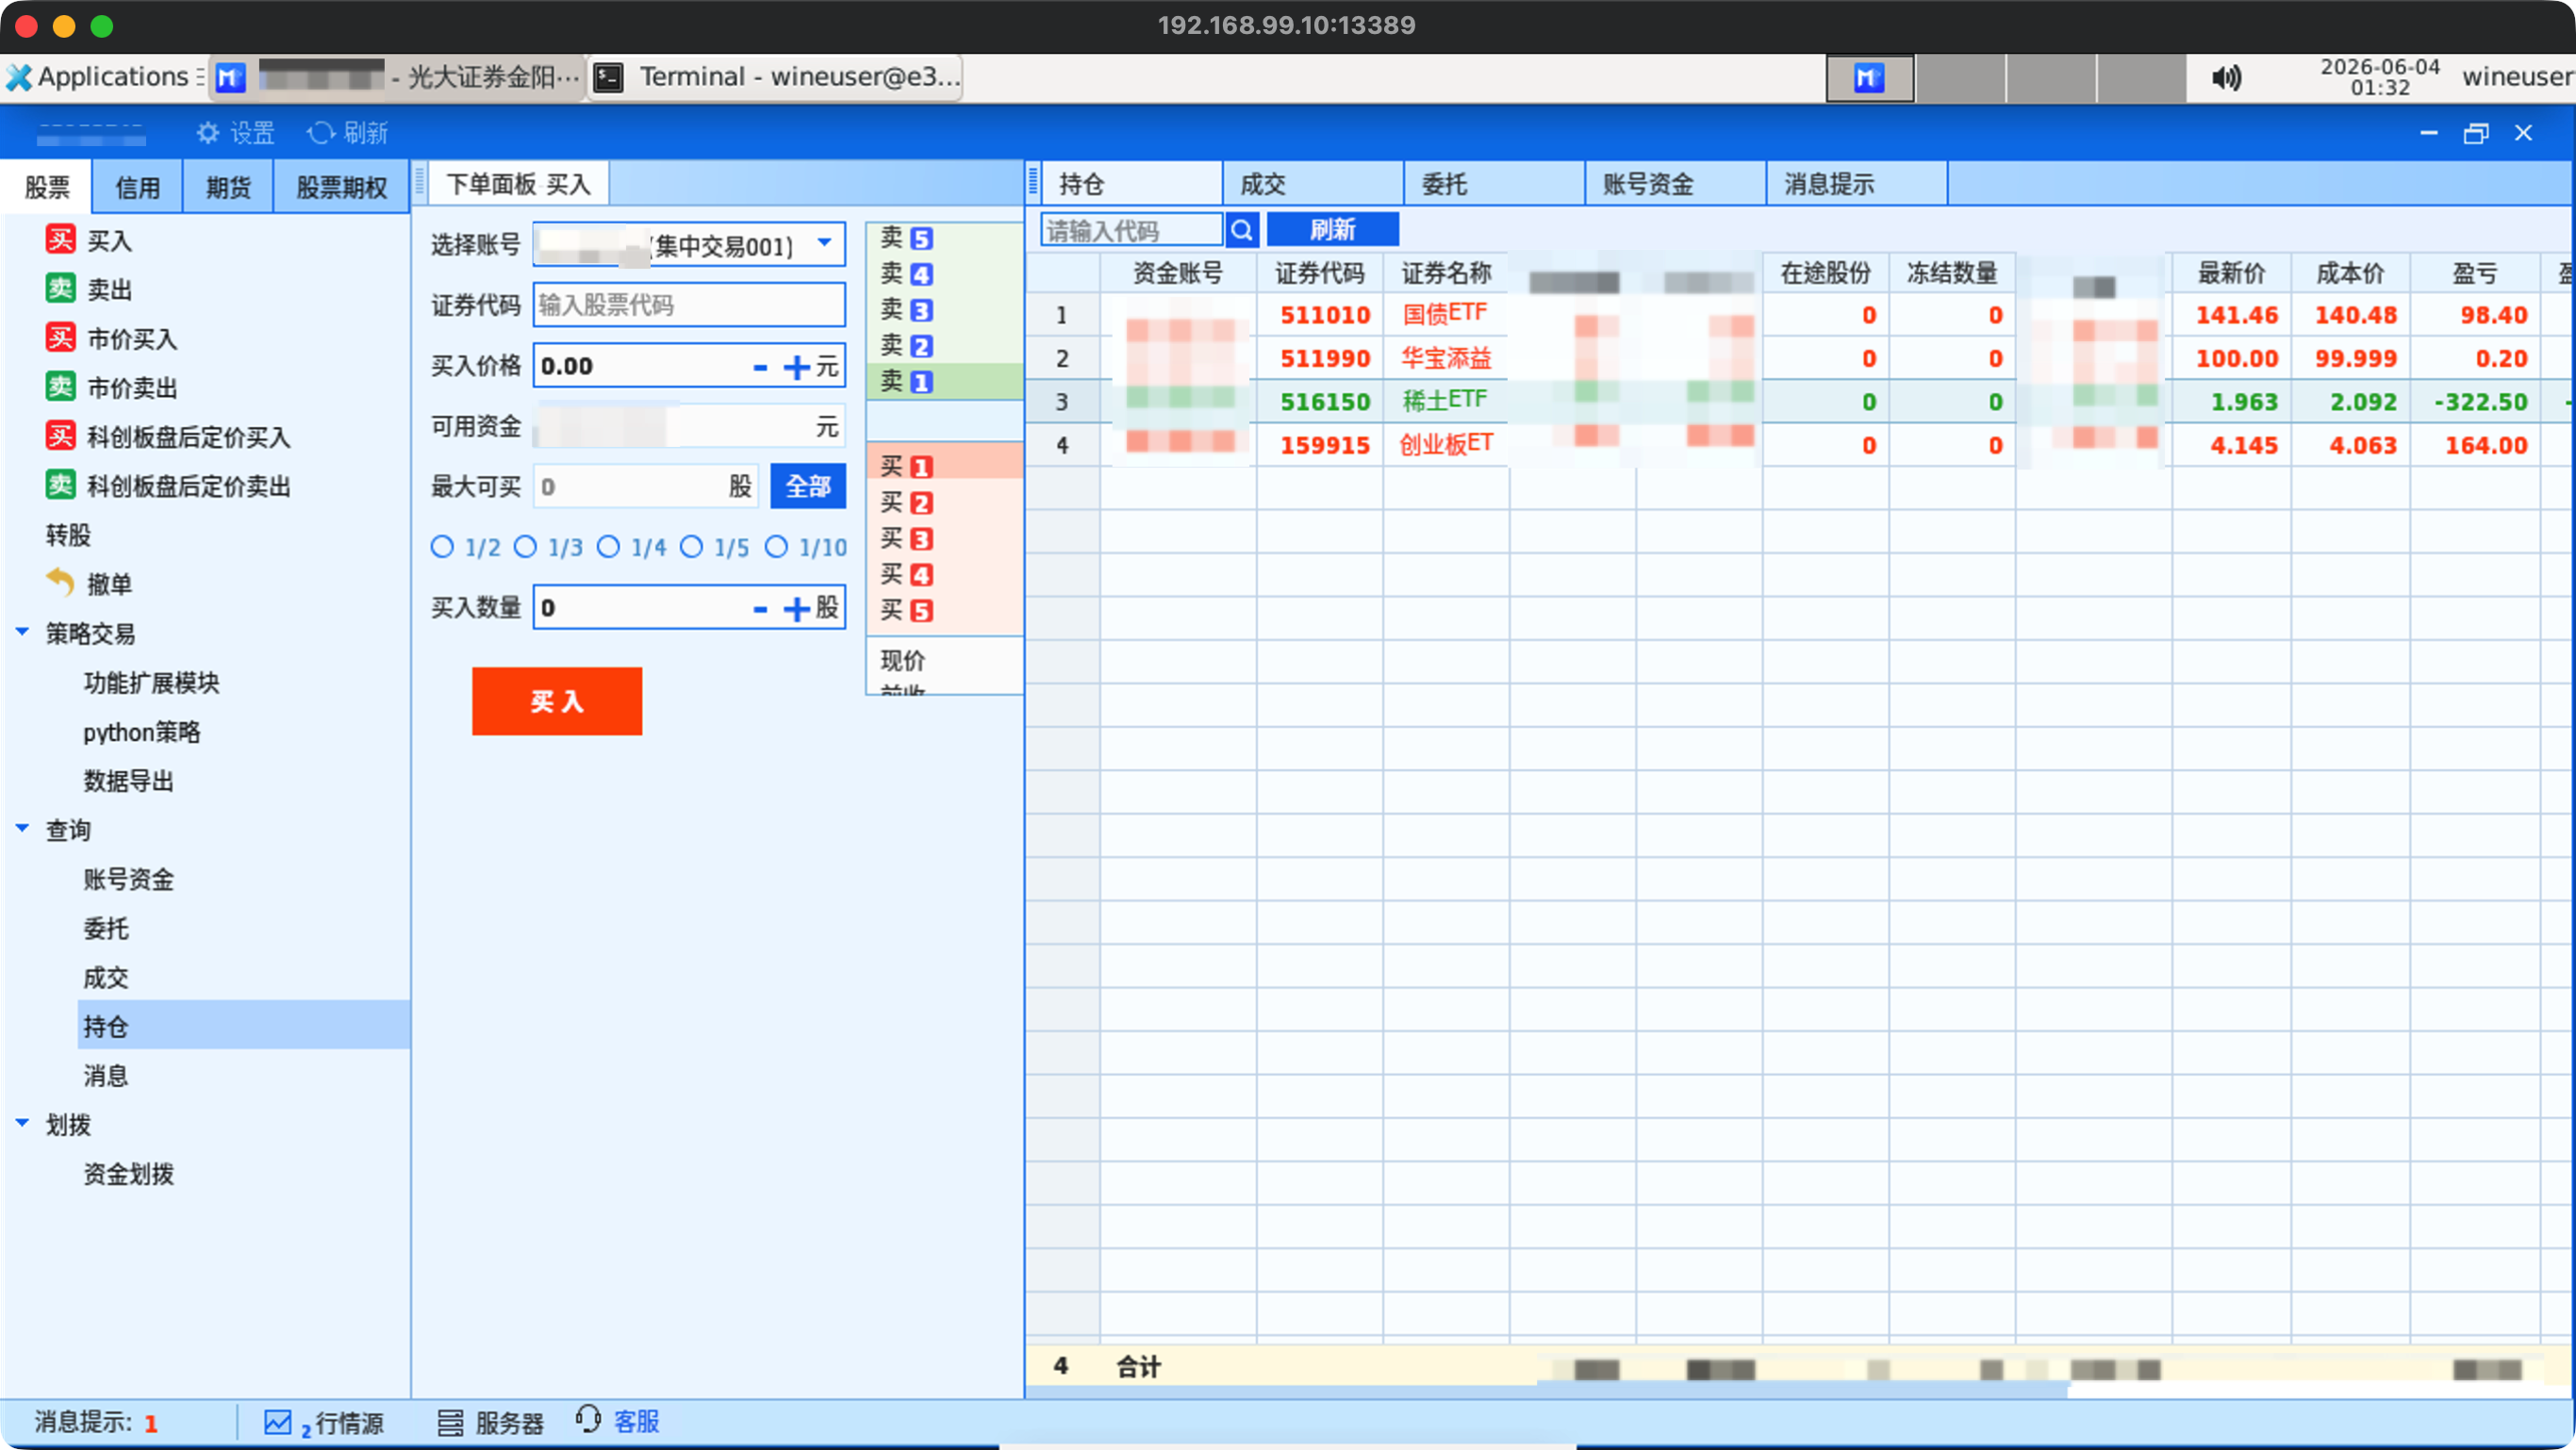Click the search magnifier next to code input

(x=1241, y=230)
